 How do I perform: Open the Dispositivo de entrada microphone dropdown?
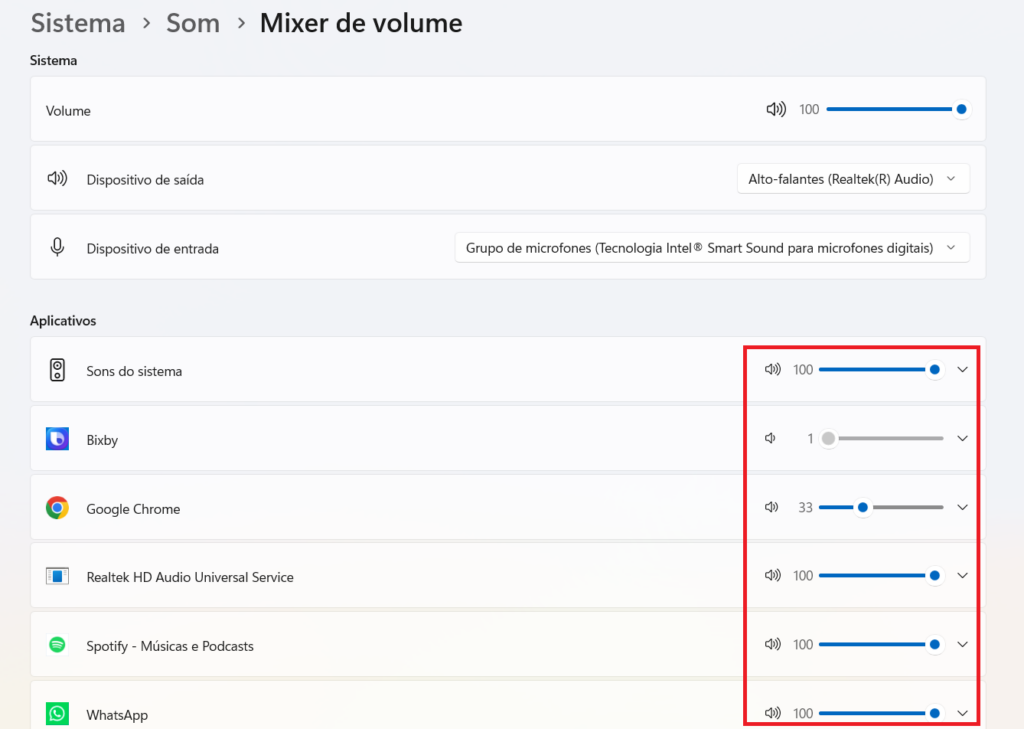712,248
